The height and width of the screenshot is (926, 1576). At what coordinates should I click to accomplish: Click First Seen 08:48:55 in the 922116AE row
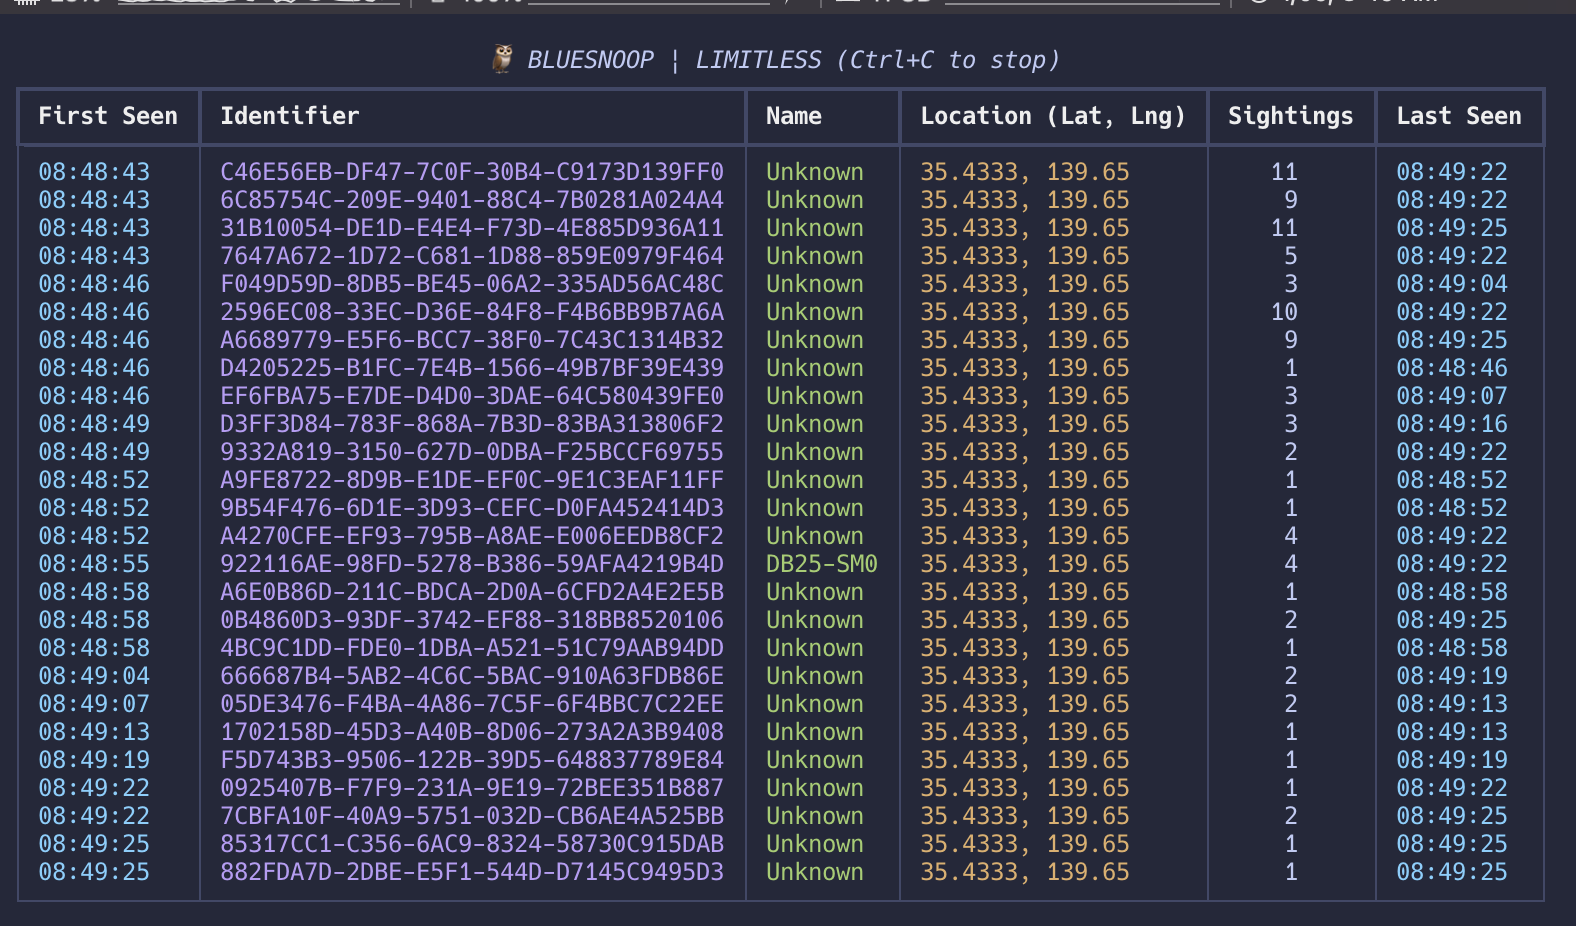click(x=94, y=564)
